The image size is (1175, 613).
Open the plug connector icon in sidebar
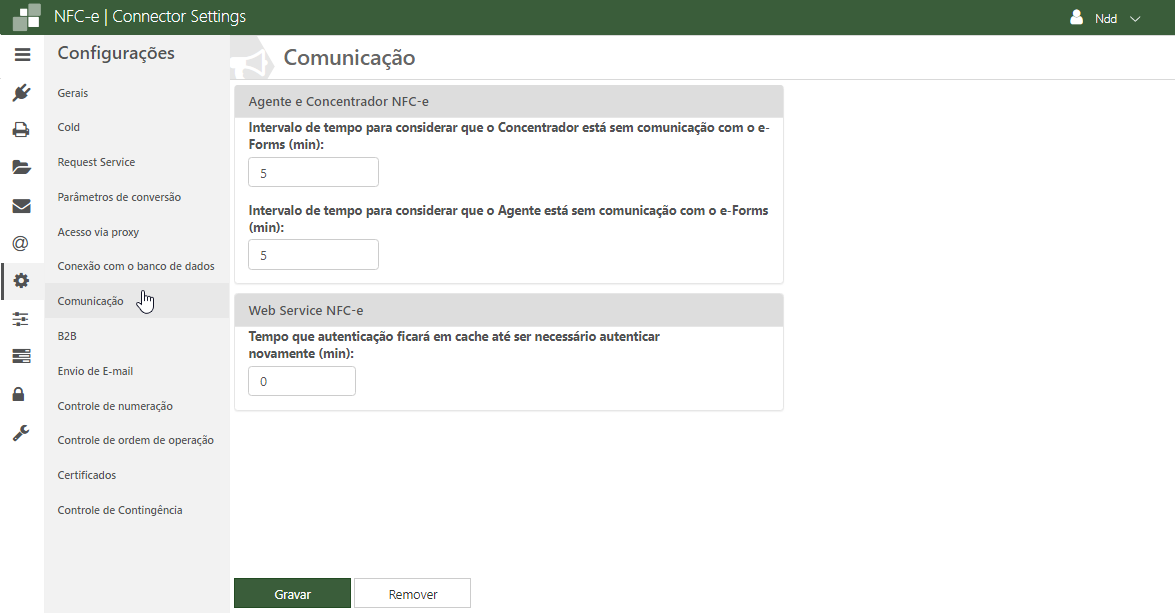coord(22,93)
